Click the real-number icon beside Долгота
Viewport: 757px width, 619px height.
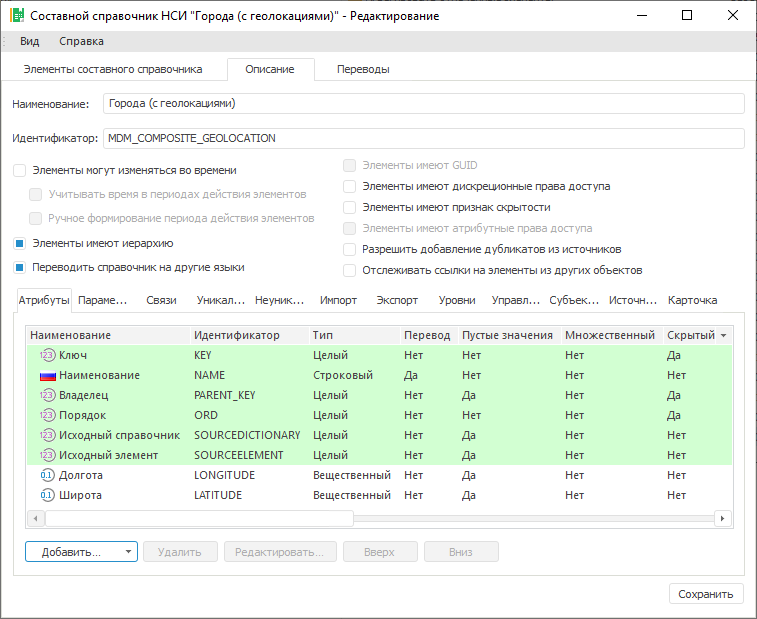pos(47,475)
